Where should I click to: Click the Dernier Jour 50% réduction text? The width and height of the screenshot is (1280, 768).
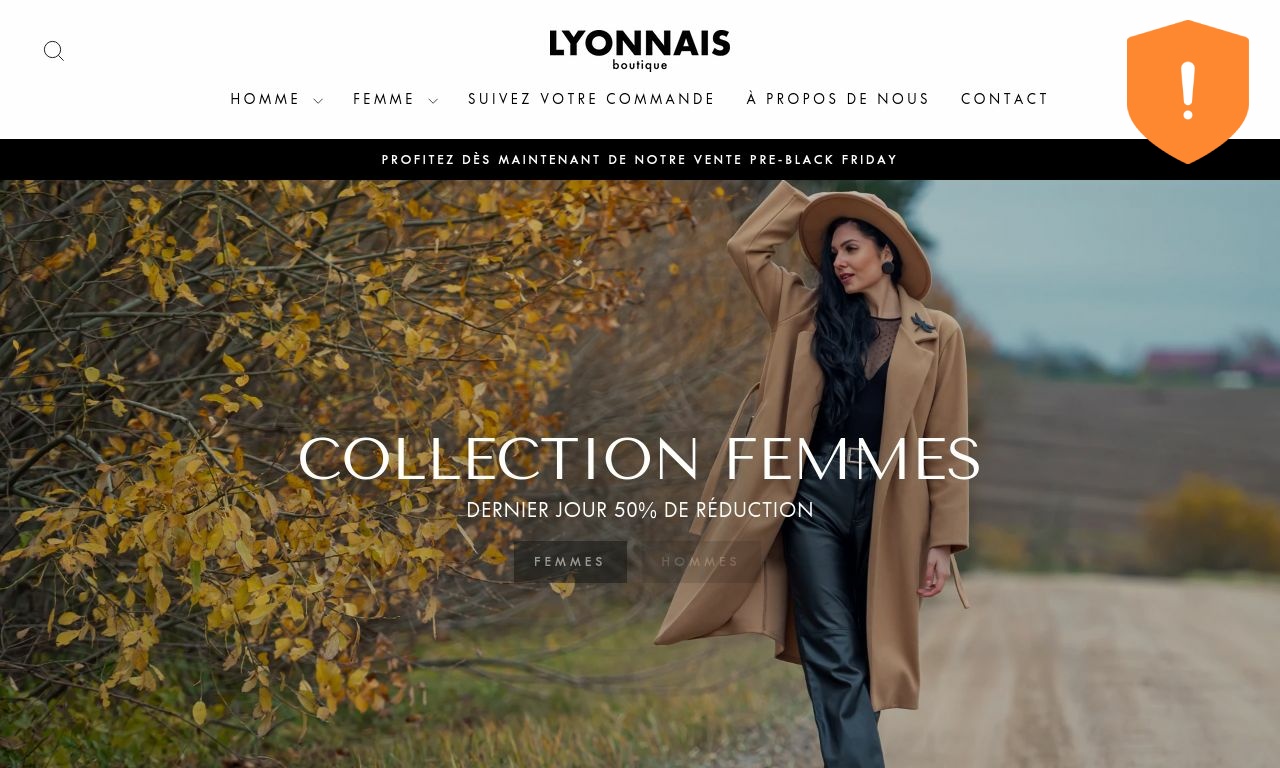point(640,510)
